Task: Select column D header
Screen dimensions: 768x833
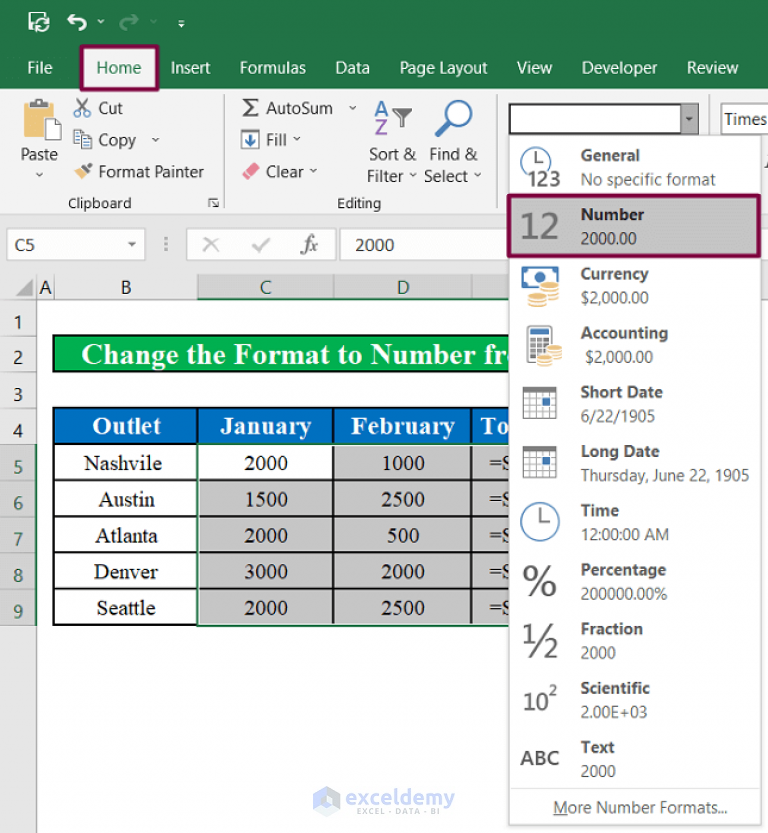Action: (403, 287)
